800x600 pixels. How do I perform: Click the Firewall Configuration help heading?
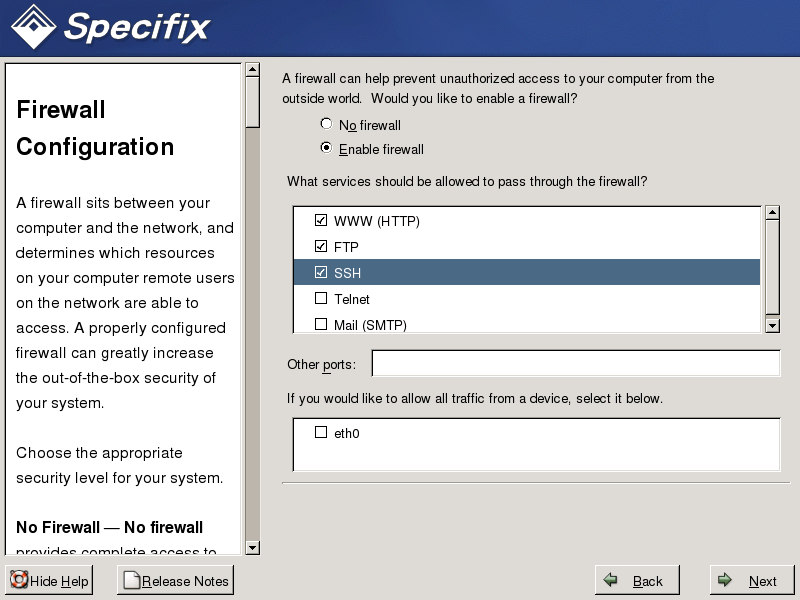tap(96, 128)
